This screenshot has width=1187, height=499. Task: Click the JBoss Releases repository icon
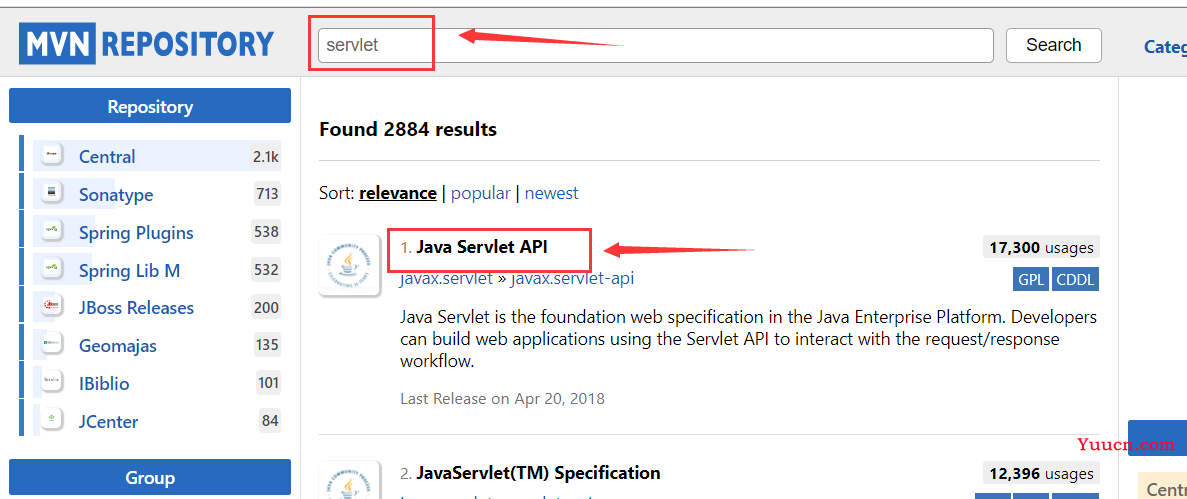pos(51,307)
